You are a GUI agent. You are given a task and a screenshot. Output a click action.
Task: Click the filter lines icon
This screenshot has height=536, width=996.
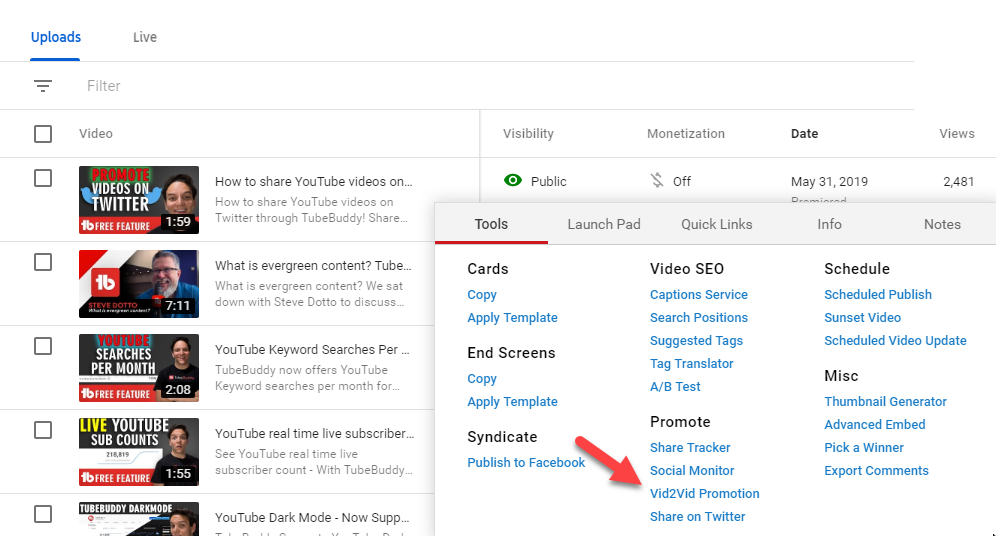tap(43, 86)
